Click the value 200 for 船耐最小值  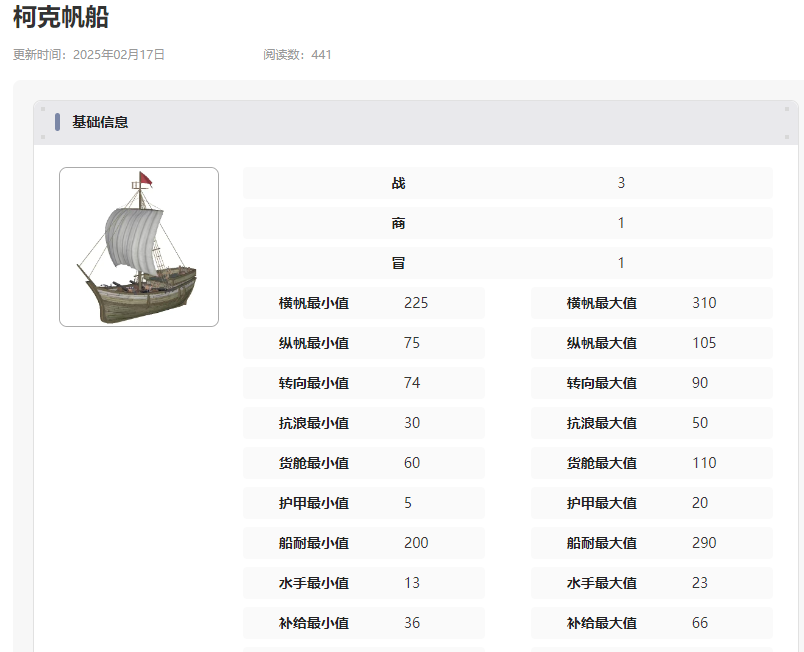coord(416,543)
